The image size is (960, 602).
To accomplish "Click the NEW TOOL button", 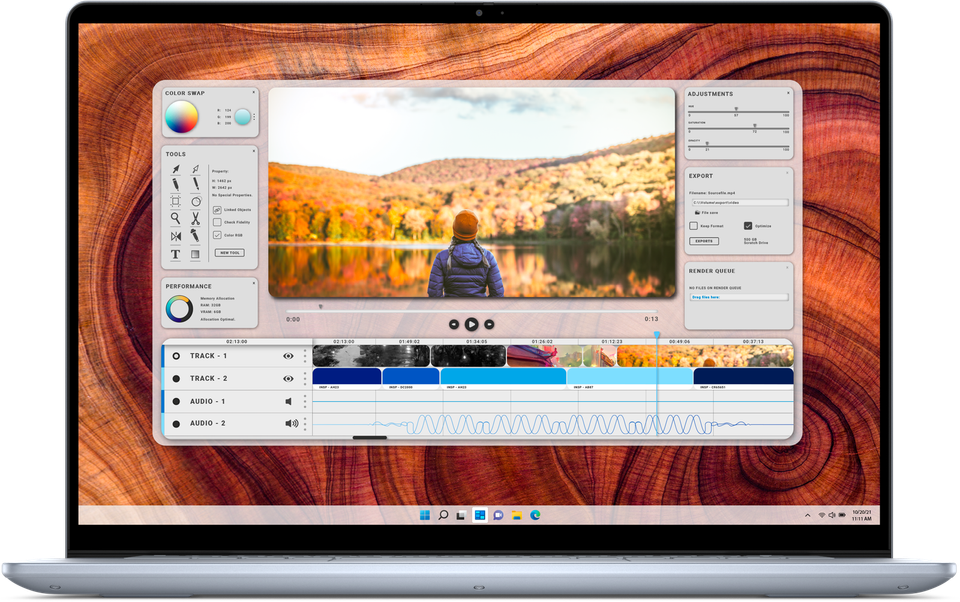I will (230, 252).
